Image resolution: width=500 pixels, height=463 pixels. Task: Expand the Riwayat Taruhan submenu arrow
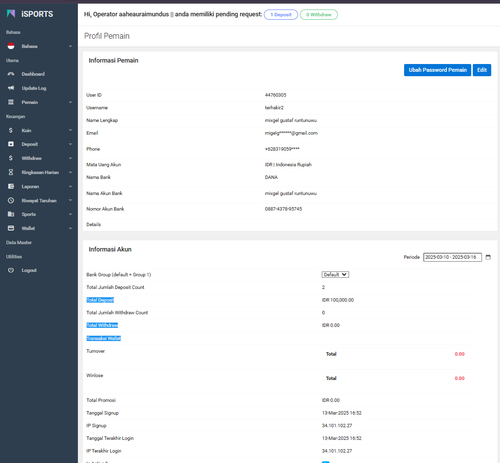[70, 200]
